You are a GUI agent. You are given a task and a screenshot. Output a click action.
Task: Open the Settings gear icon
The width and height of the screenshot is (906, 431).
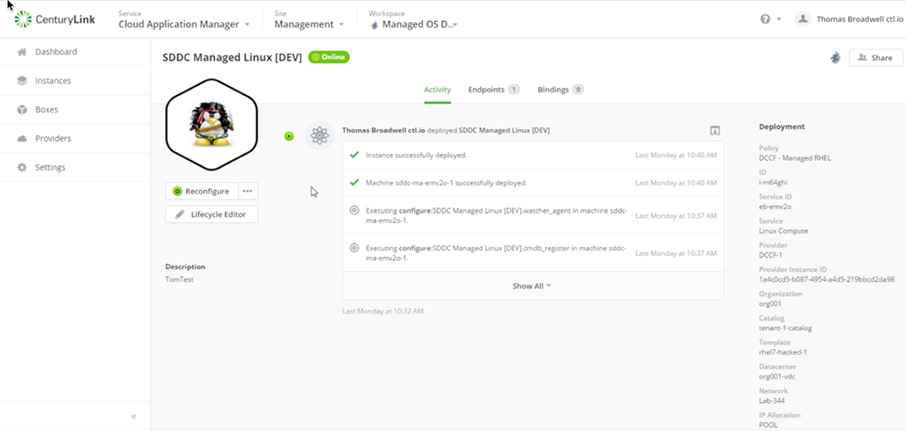coord(22,168)
